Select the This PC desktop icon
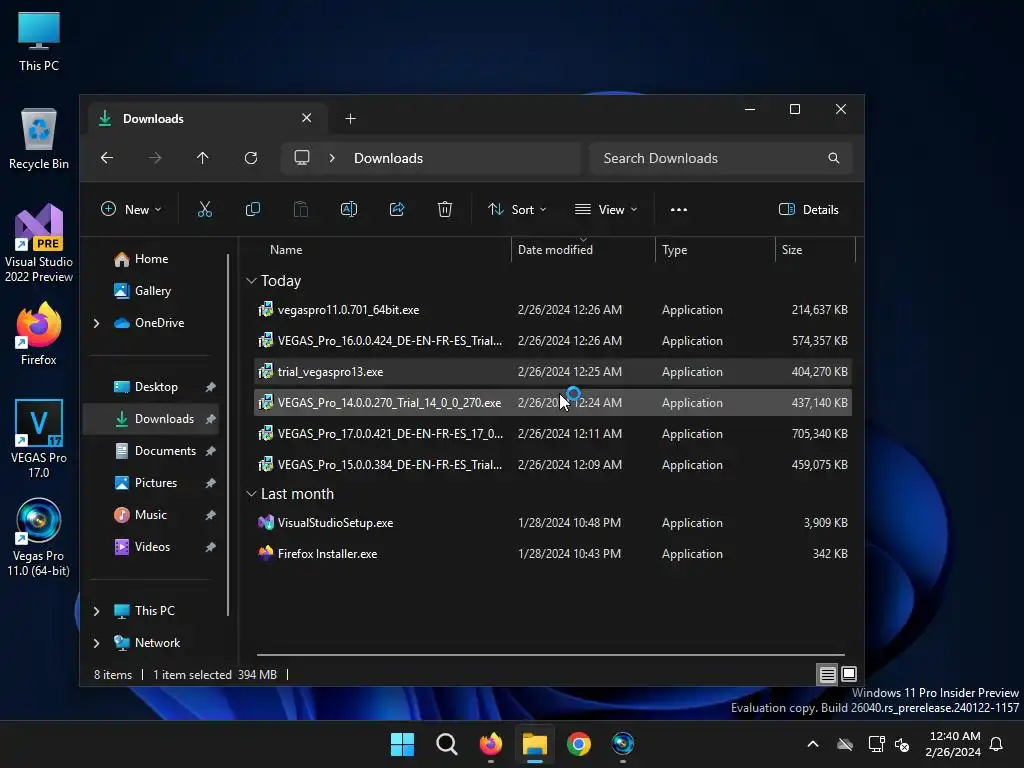Image resolution: width=1024 pixels, height=768 pixels. pos(39,40)
